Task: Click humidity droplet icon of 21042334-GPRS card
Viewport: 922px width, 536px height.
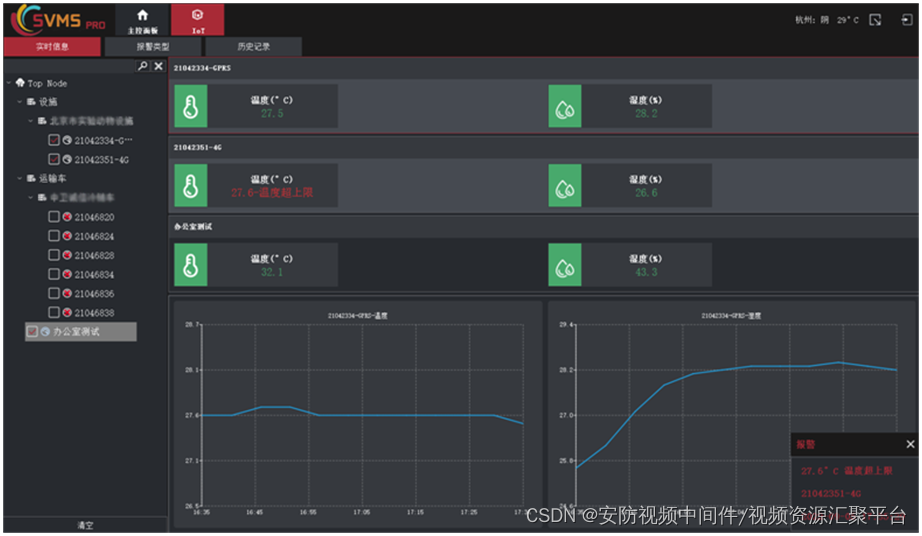Action: [x=564, y=106]
